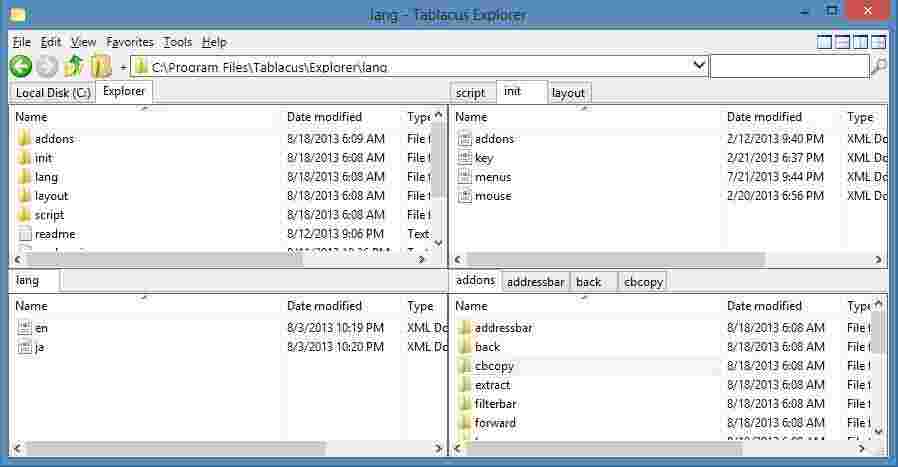This screenshot has width=898, height=467.
Task: Open the Edit menu
Action: pos(50,42)
